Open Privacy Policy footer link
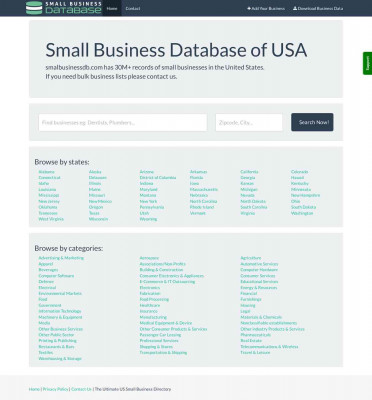This screenshot has width=372, height=400. 56,389
